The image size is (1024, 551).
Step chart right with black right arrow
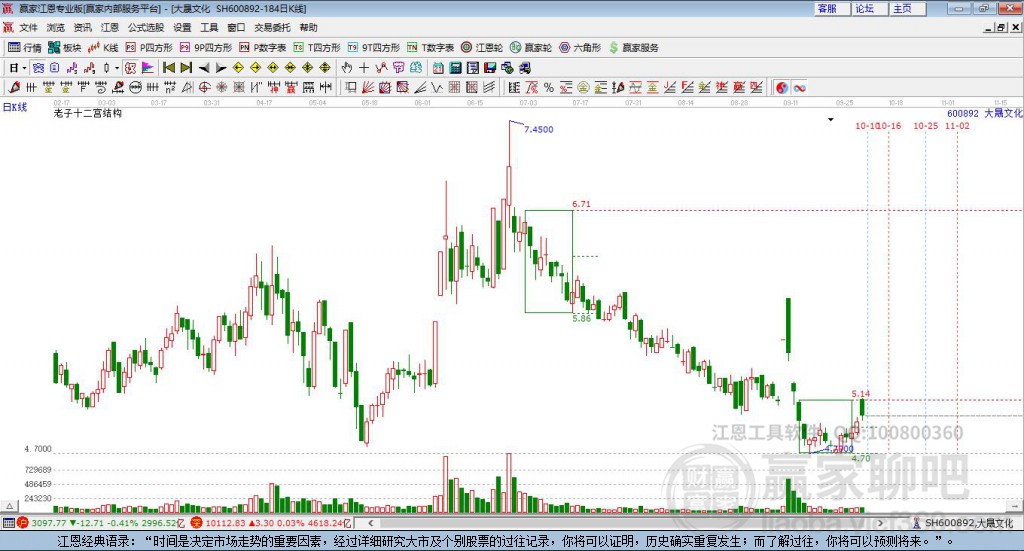[221, 68]
